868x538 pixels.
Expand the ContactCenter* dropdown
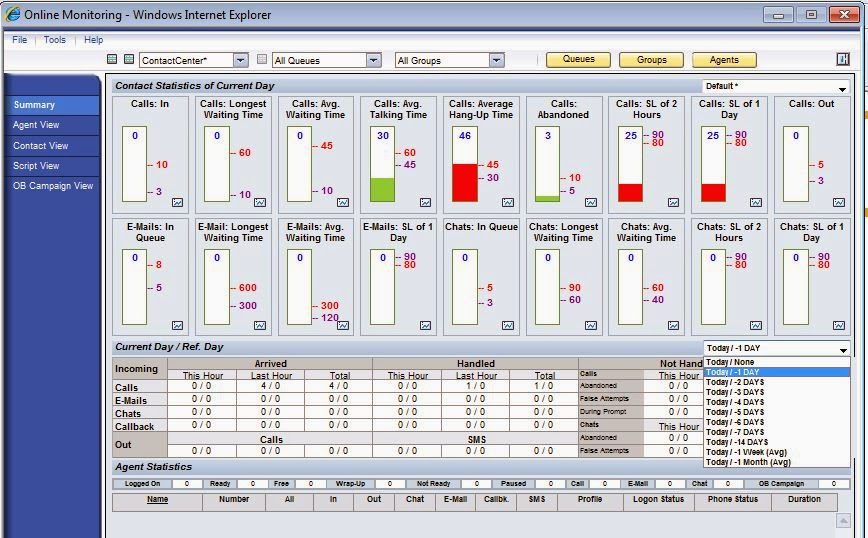point(240,60)
